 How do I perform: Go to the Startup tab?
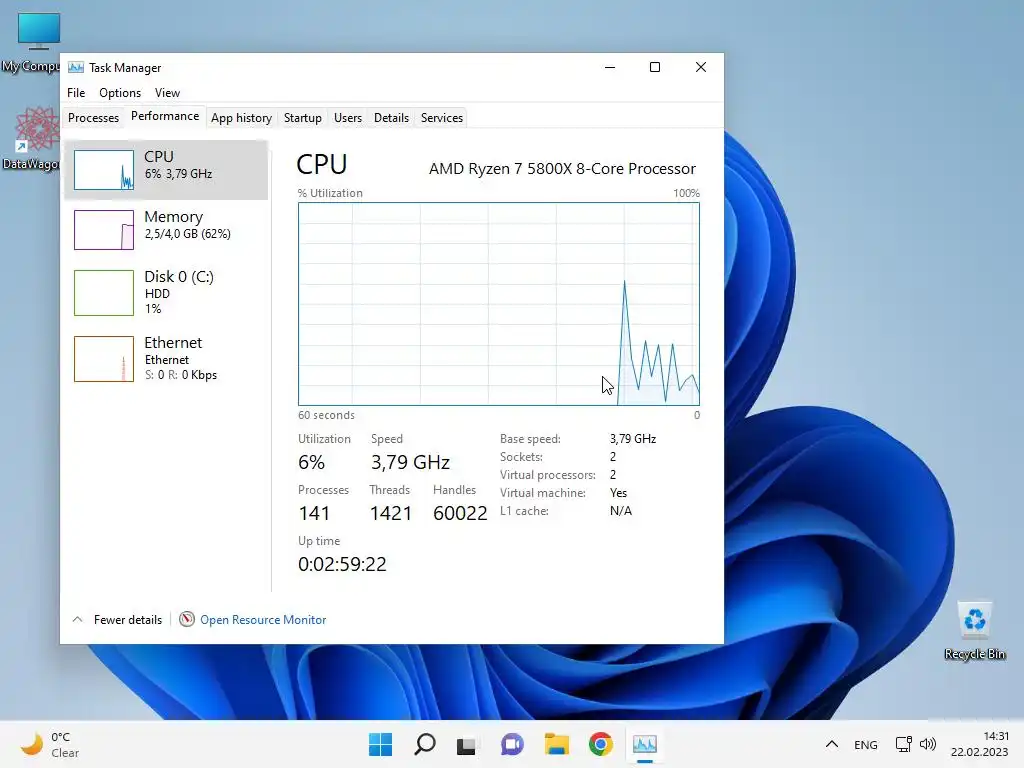(x=302, y=118)
